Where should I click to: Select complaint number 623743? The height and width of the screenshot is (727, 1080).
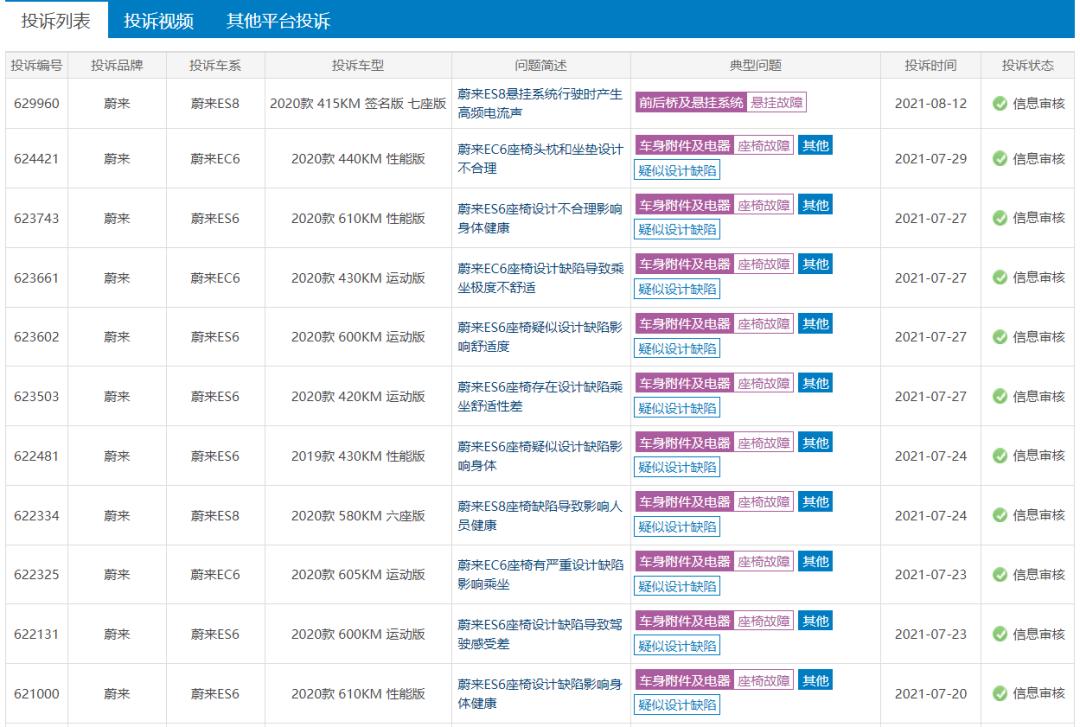coord(37,218)
